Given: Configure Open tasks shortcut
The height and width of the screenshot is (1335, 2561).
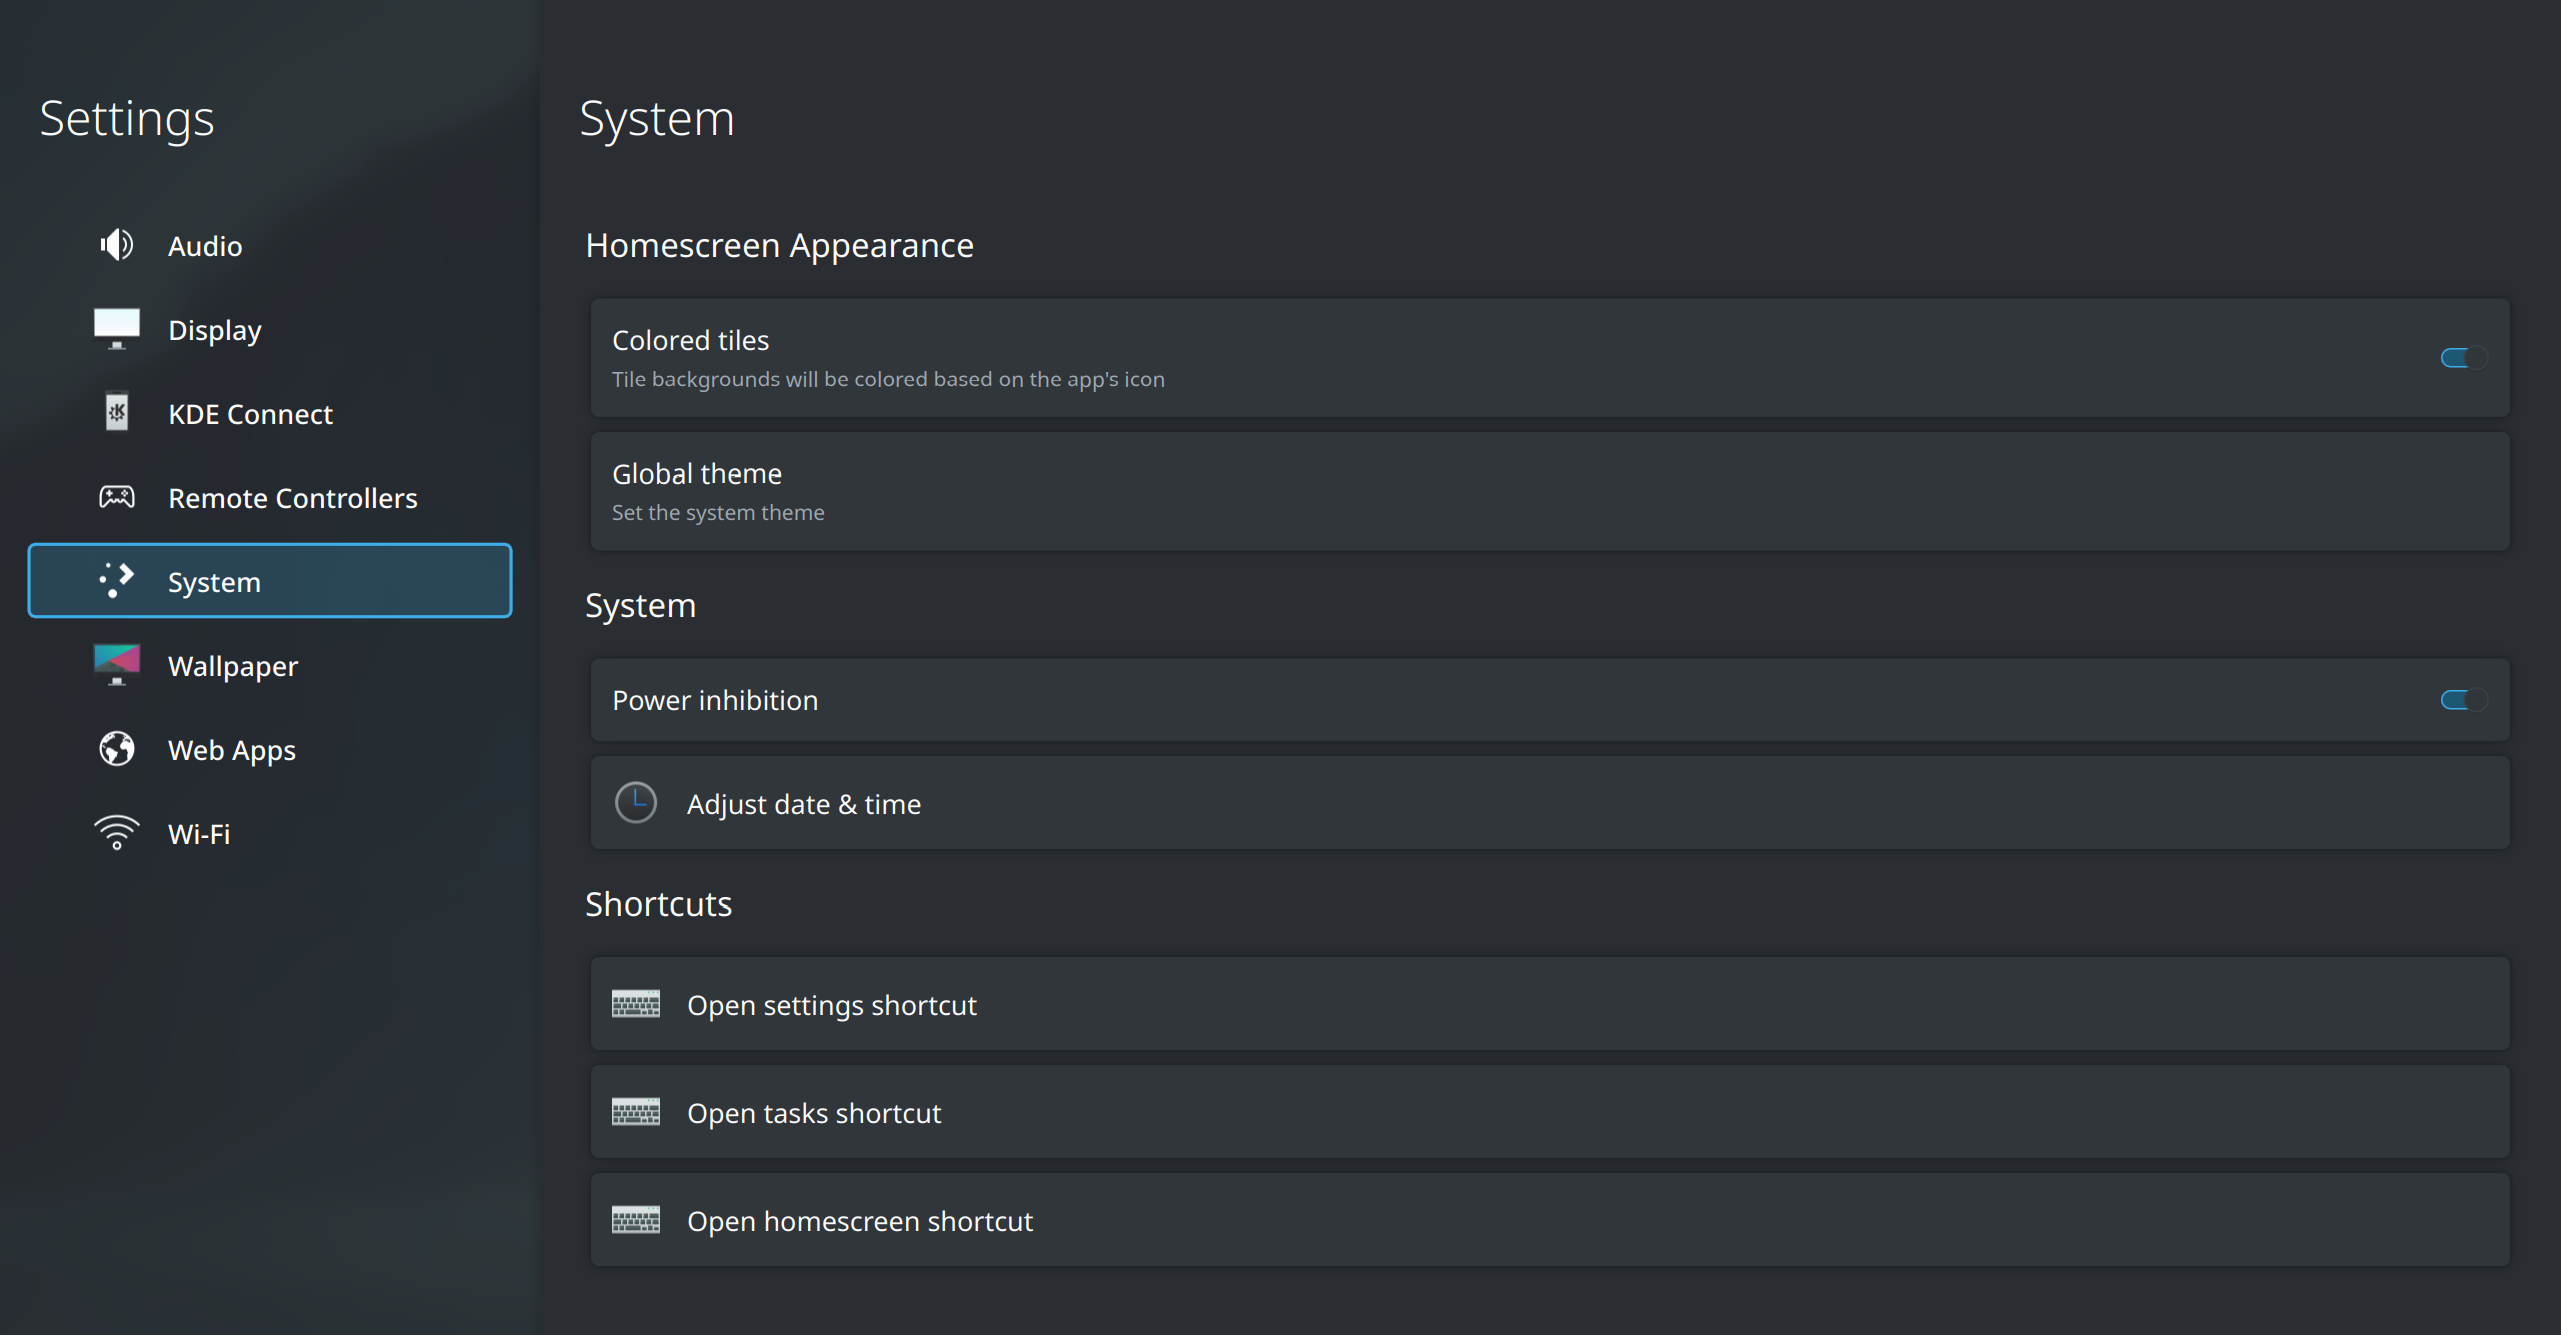Looking at the screenshot, I should [1549, 1112].
